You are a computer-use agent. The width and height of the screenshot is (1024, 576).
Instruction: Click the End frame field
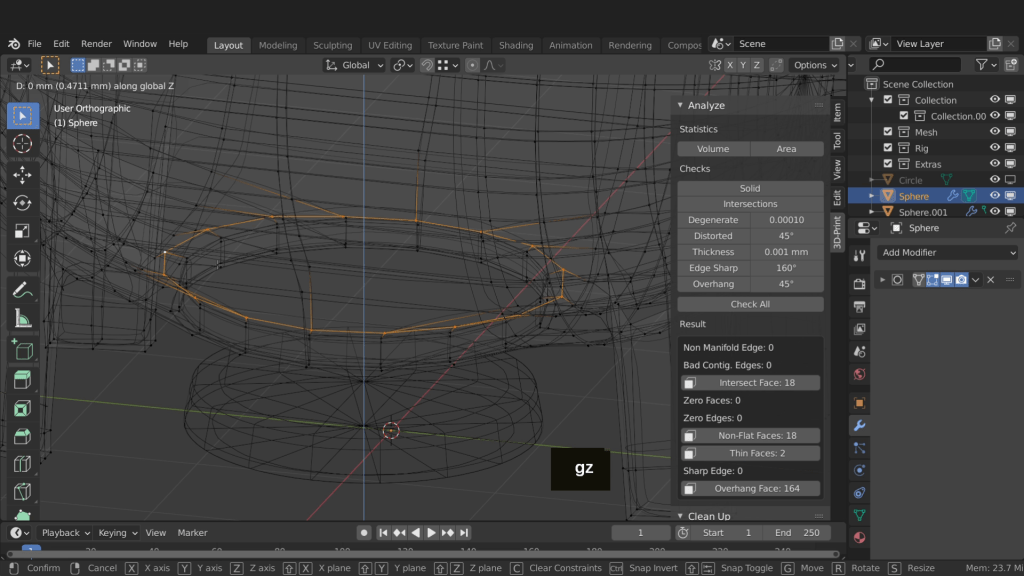(x=797, y=533)
